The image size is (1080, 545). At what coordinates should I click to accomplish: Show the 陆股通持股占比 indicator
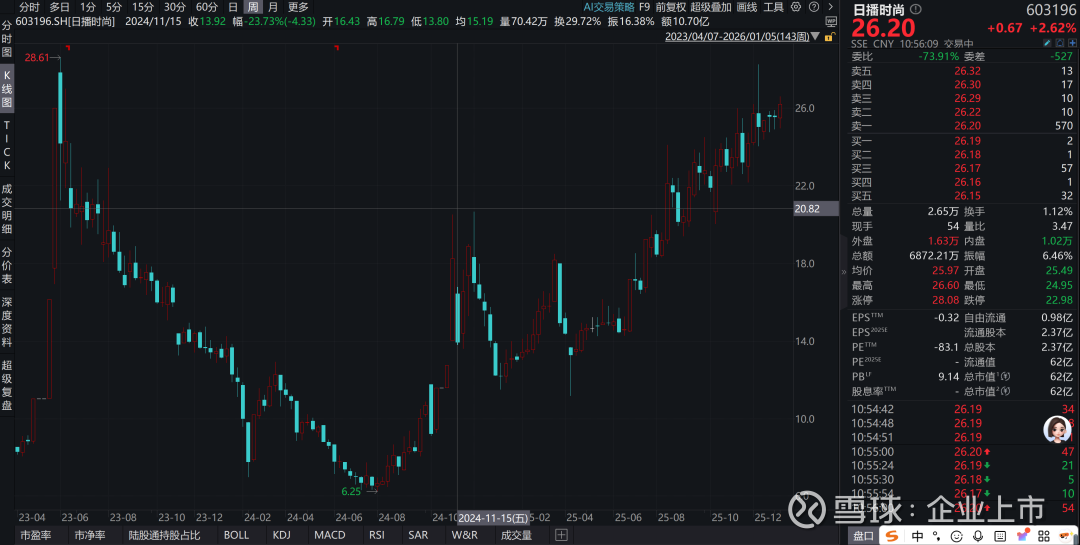click(x=165, y=535)
